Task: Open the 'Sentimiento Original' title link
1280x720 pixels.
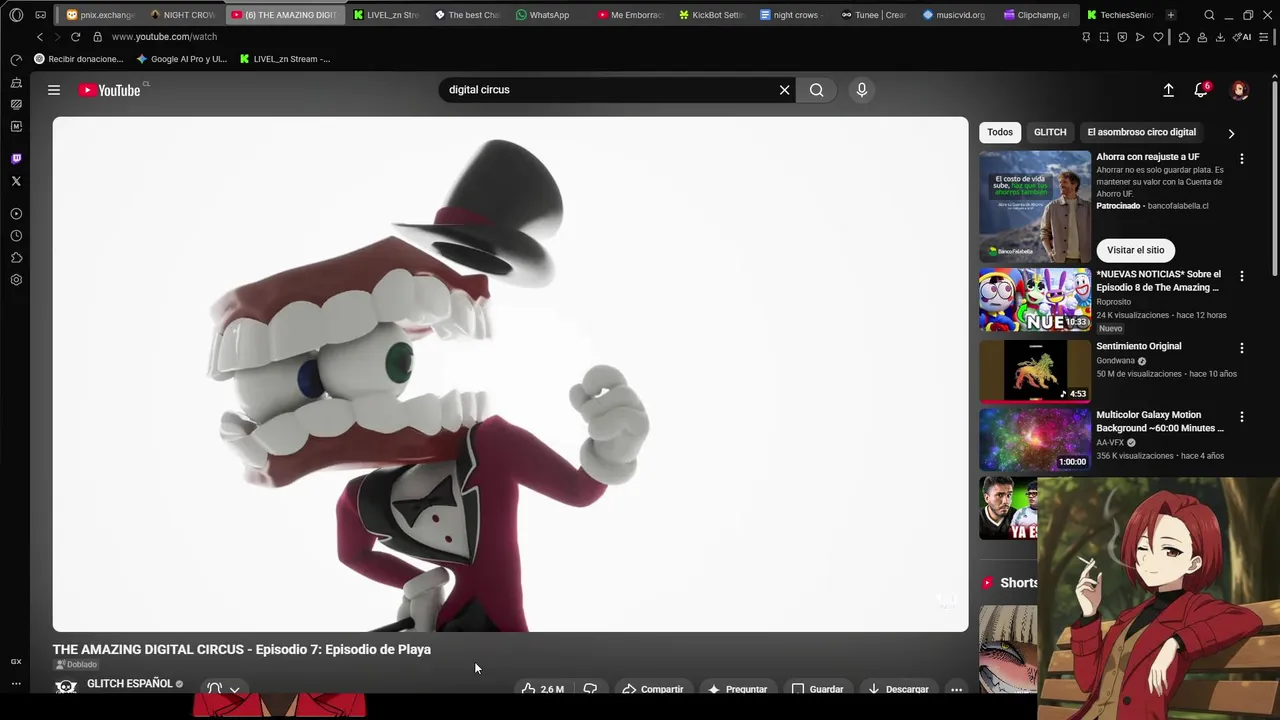Action: 1139,346
